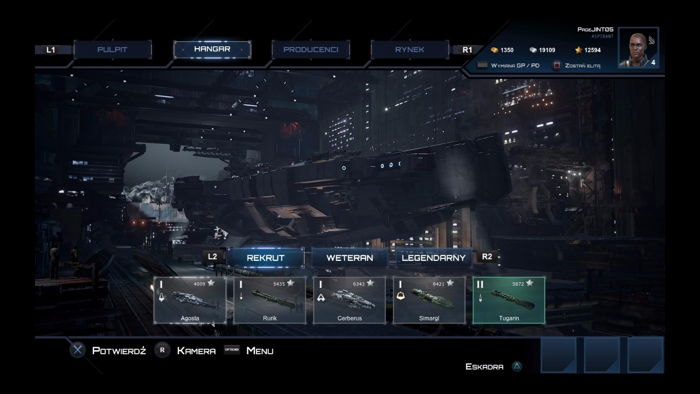This screenshot has width=700, height=394.
Task: Click the Potwierdź confirm label
Action: (x=119, y=351)
